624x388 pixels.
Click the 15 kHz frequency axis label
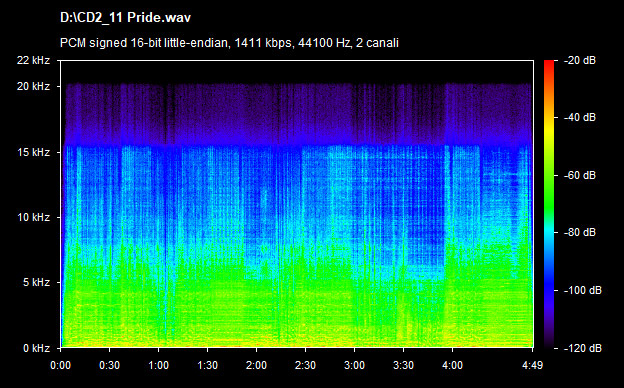(33, 152)
